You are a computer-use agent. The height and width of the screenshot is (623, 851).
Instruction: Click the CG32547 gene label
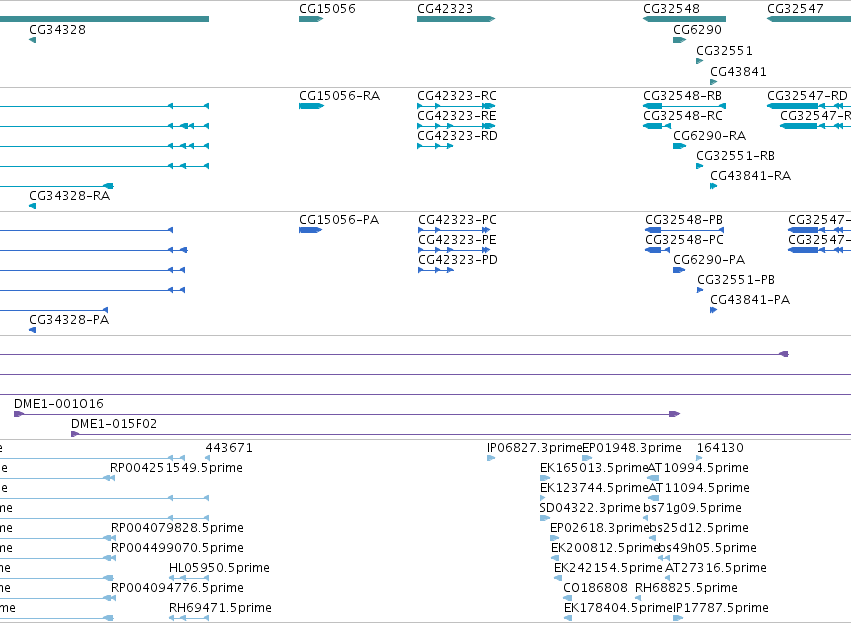pos(795,9)
